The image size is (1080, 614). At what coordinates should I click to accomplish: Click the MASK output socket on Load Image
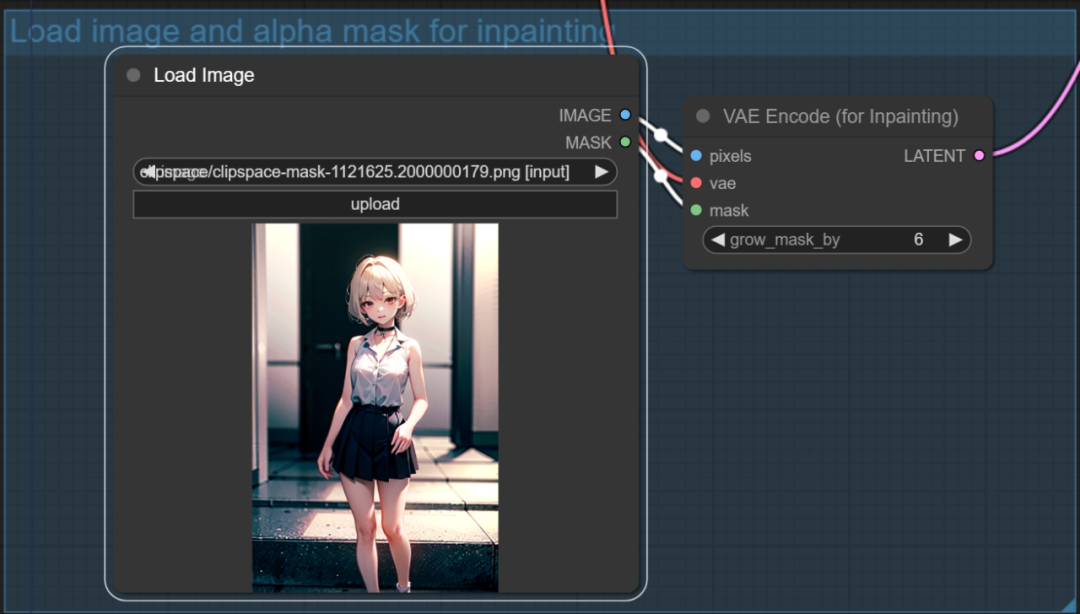[x=625, y=143]
